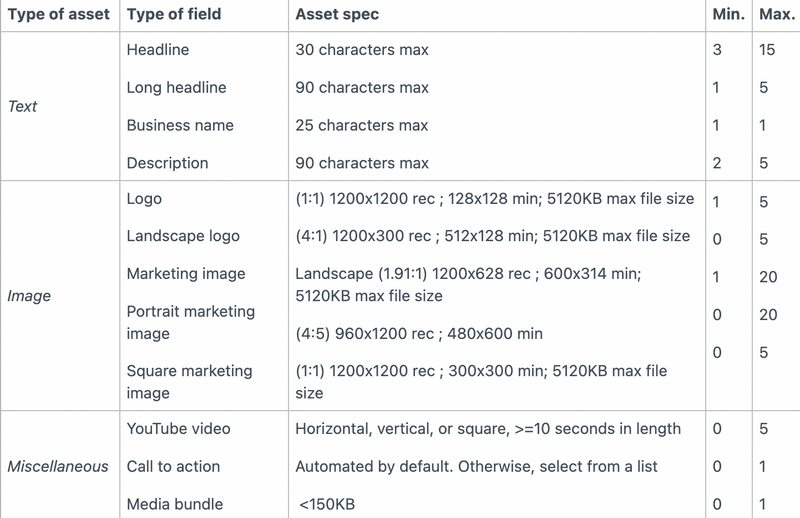The height and width of the screenshot is (518, 800).
Task: Click the 'Type of field' column header
Action: [x=174, y=14]
